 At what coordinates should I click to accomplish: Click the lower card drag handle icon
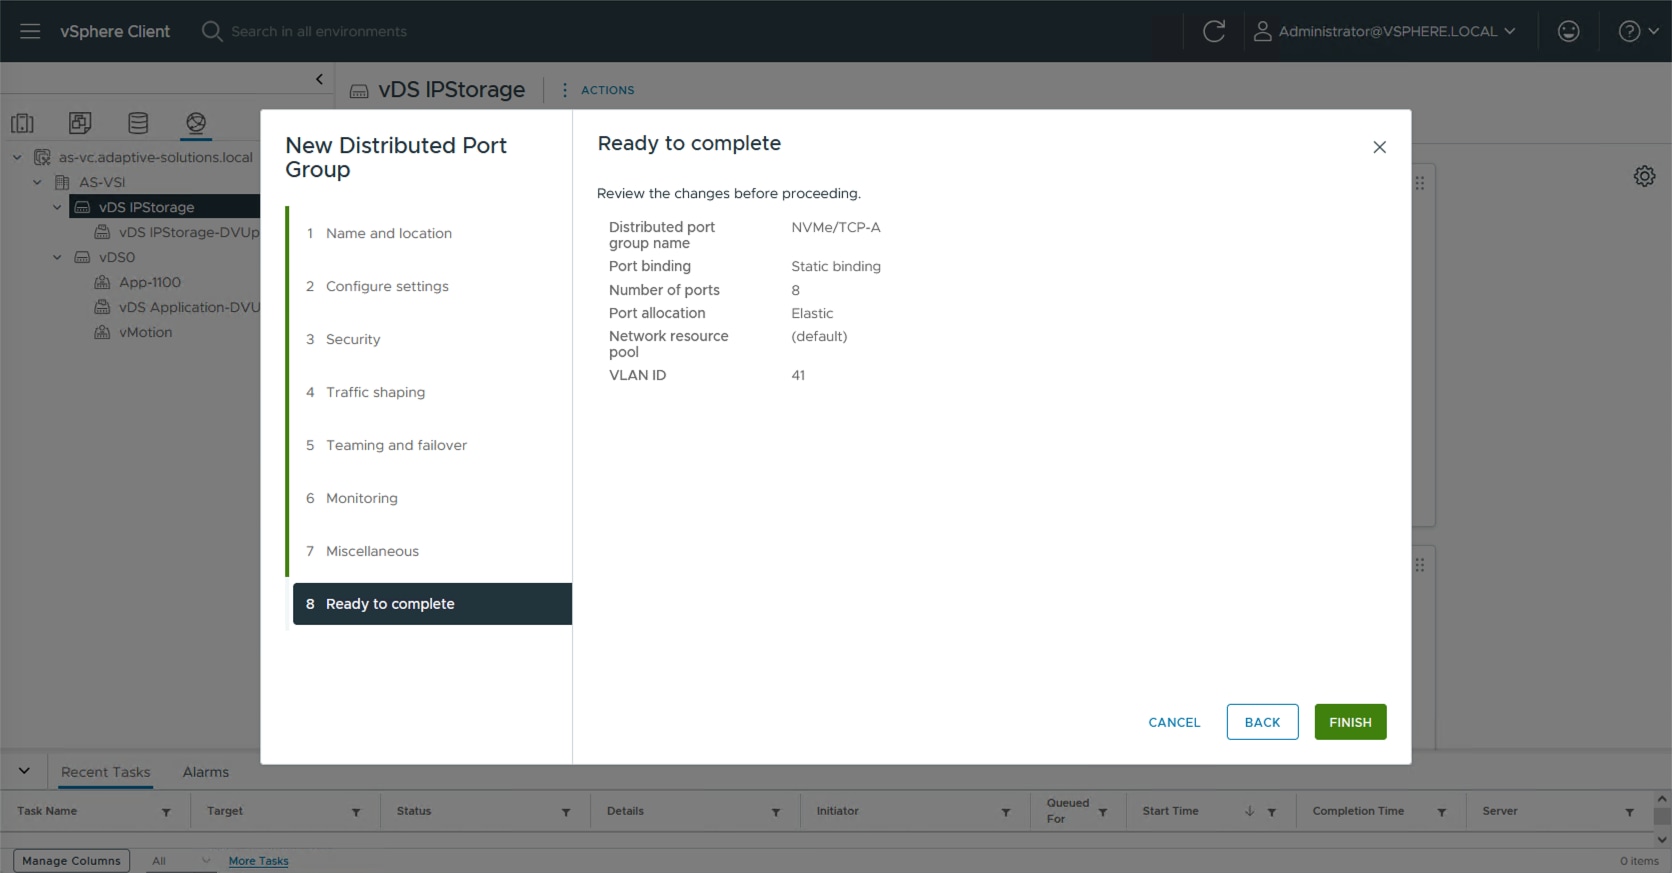pos(1419,565)
